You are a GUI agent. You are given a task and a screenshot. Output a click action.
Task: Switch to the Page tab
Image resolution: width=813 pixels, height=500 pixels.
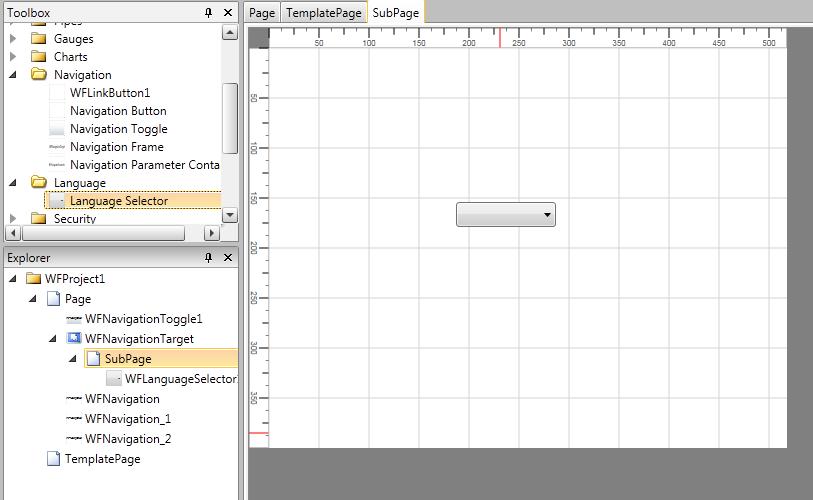[262, 13]
